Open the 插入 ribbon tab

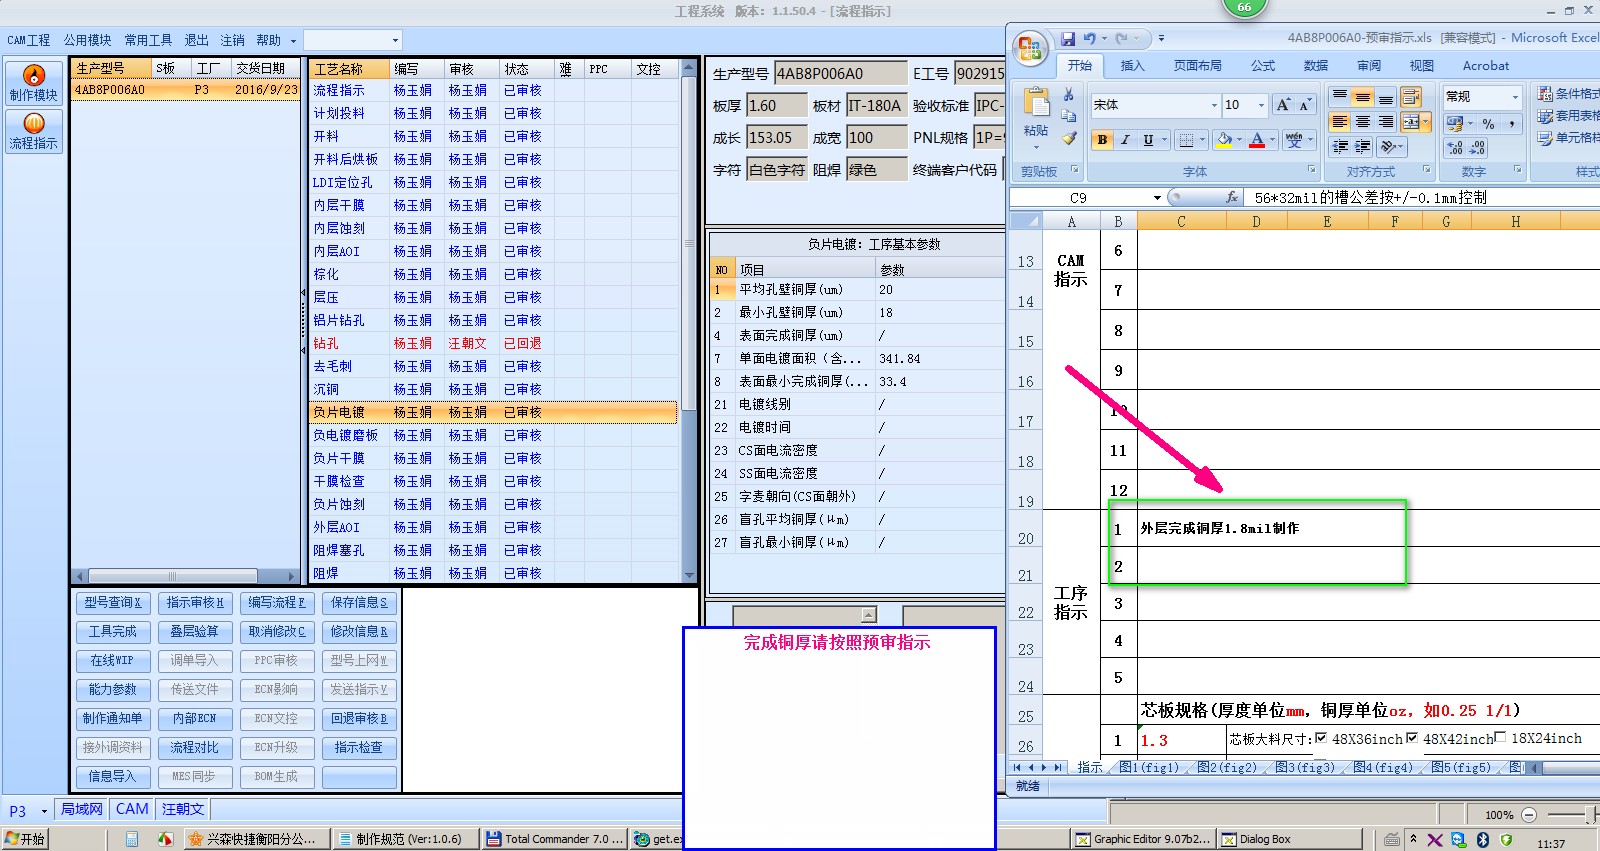coord(1132,66)
